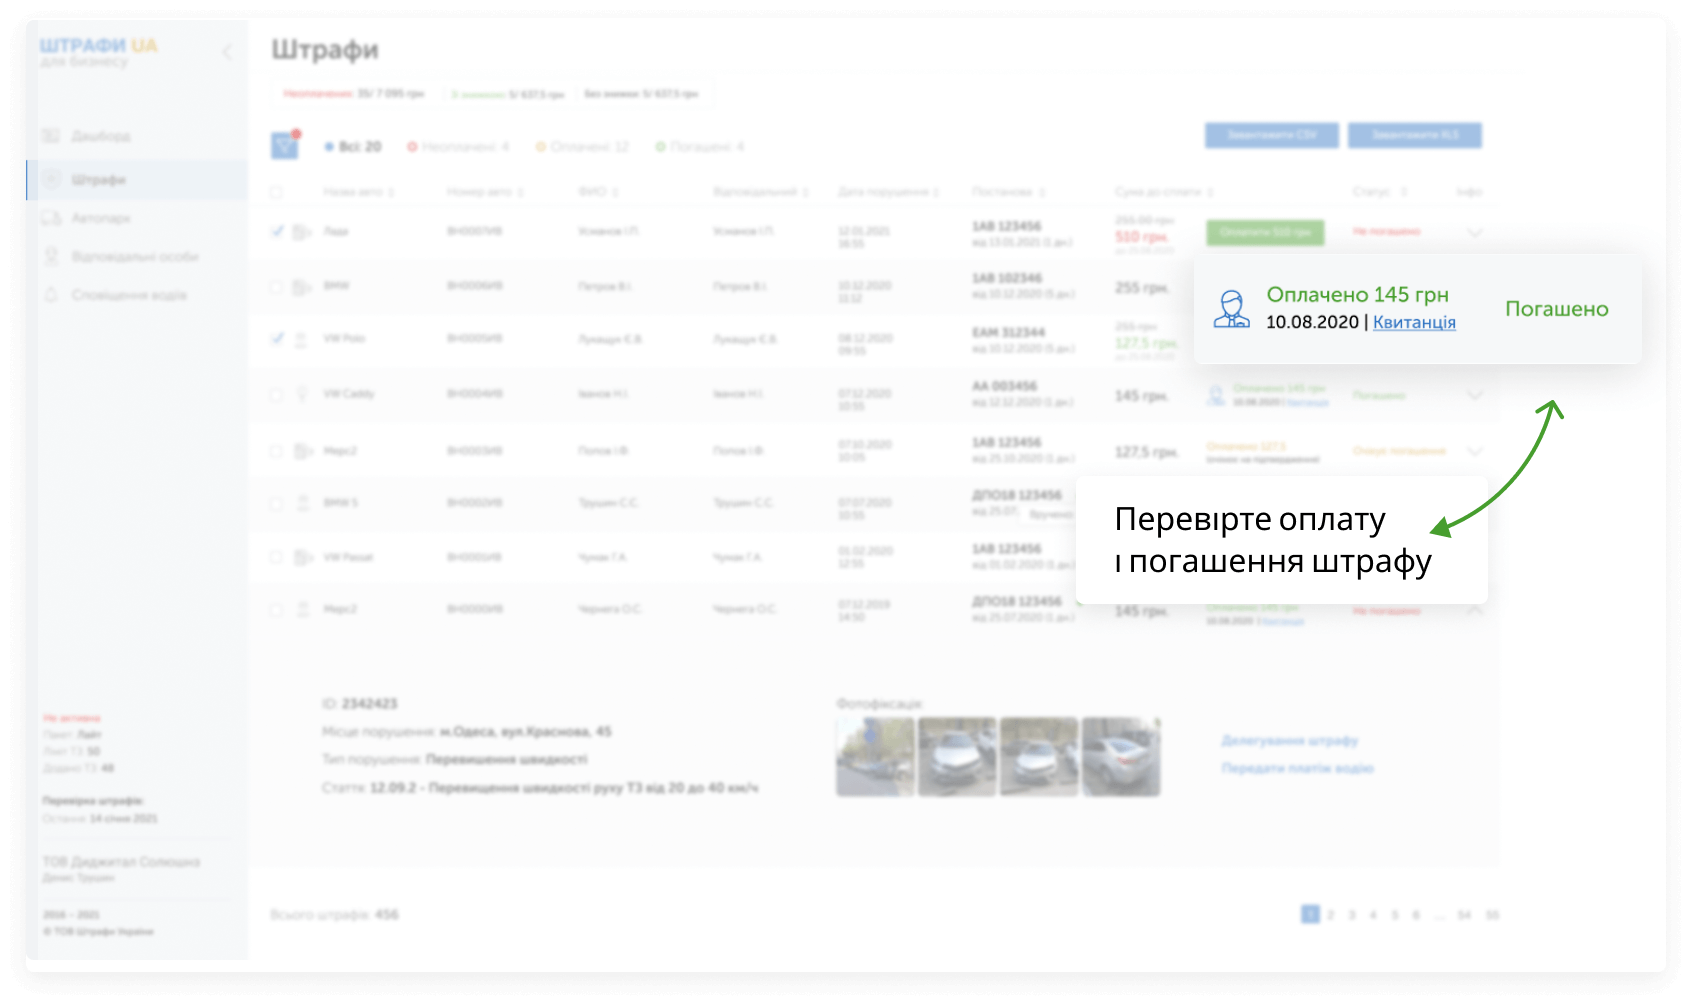Viewport: 1692px width, 1006px height.
Task: Filter by the Всі: 20 tab
Action: tap(353, 147)
